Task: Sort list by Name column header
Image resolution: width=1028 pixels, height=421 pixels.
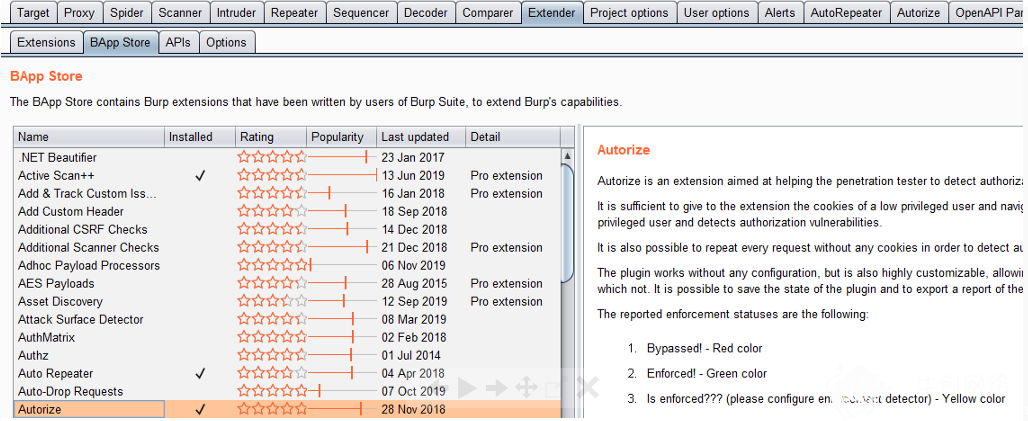Action: tap(89, 137)
